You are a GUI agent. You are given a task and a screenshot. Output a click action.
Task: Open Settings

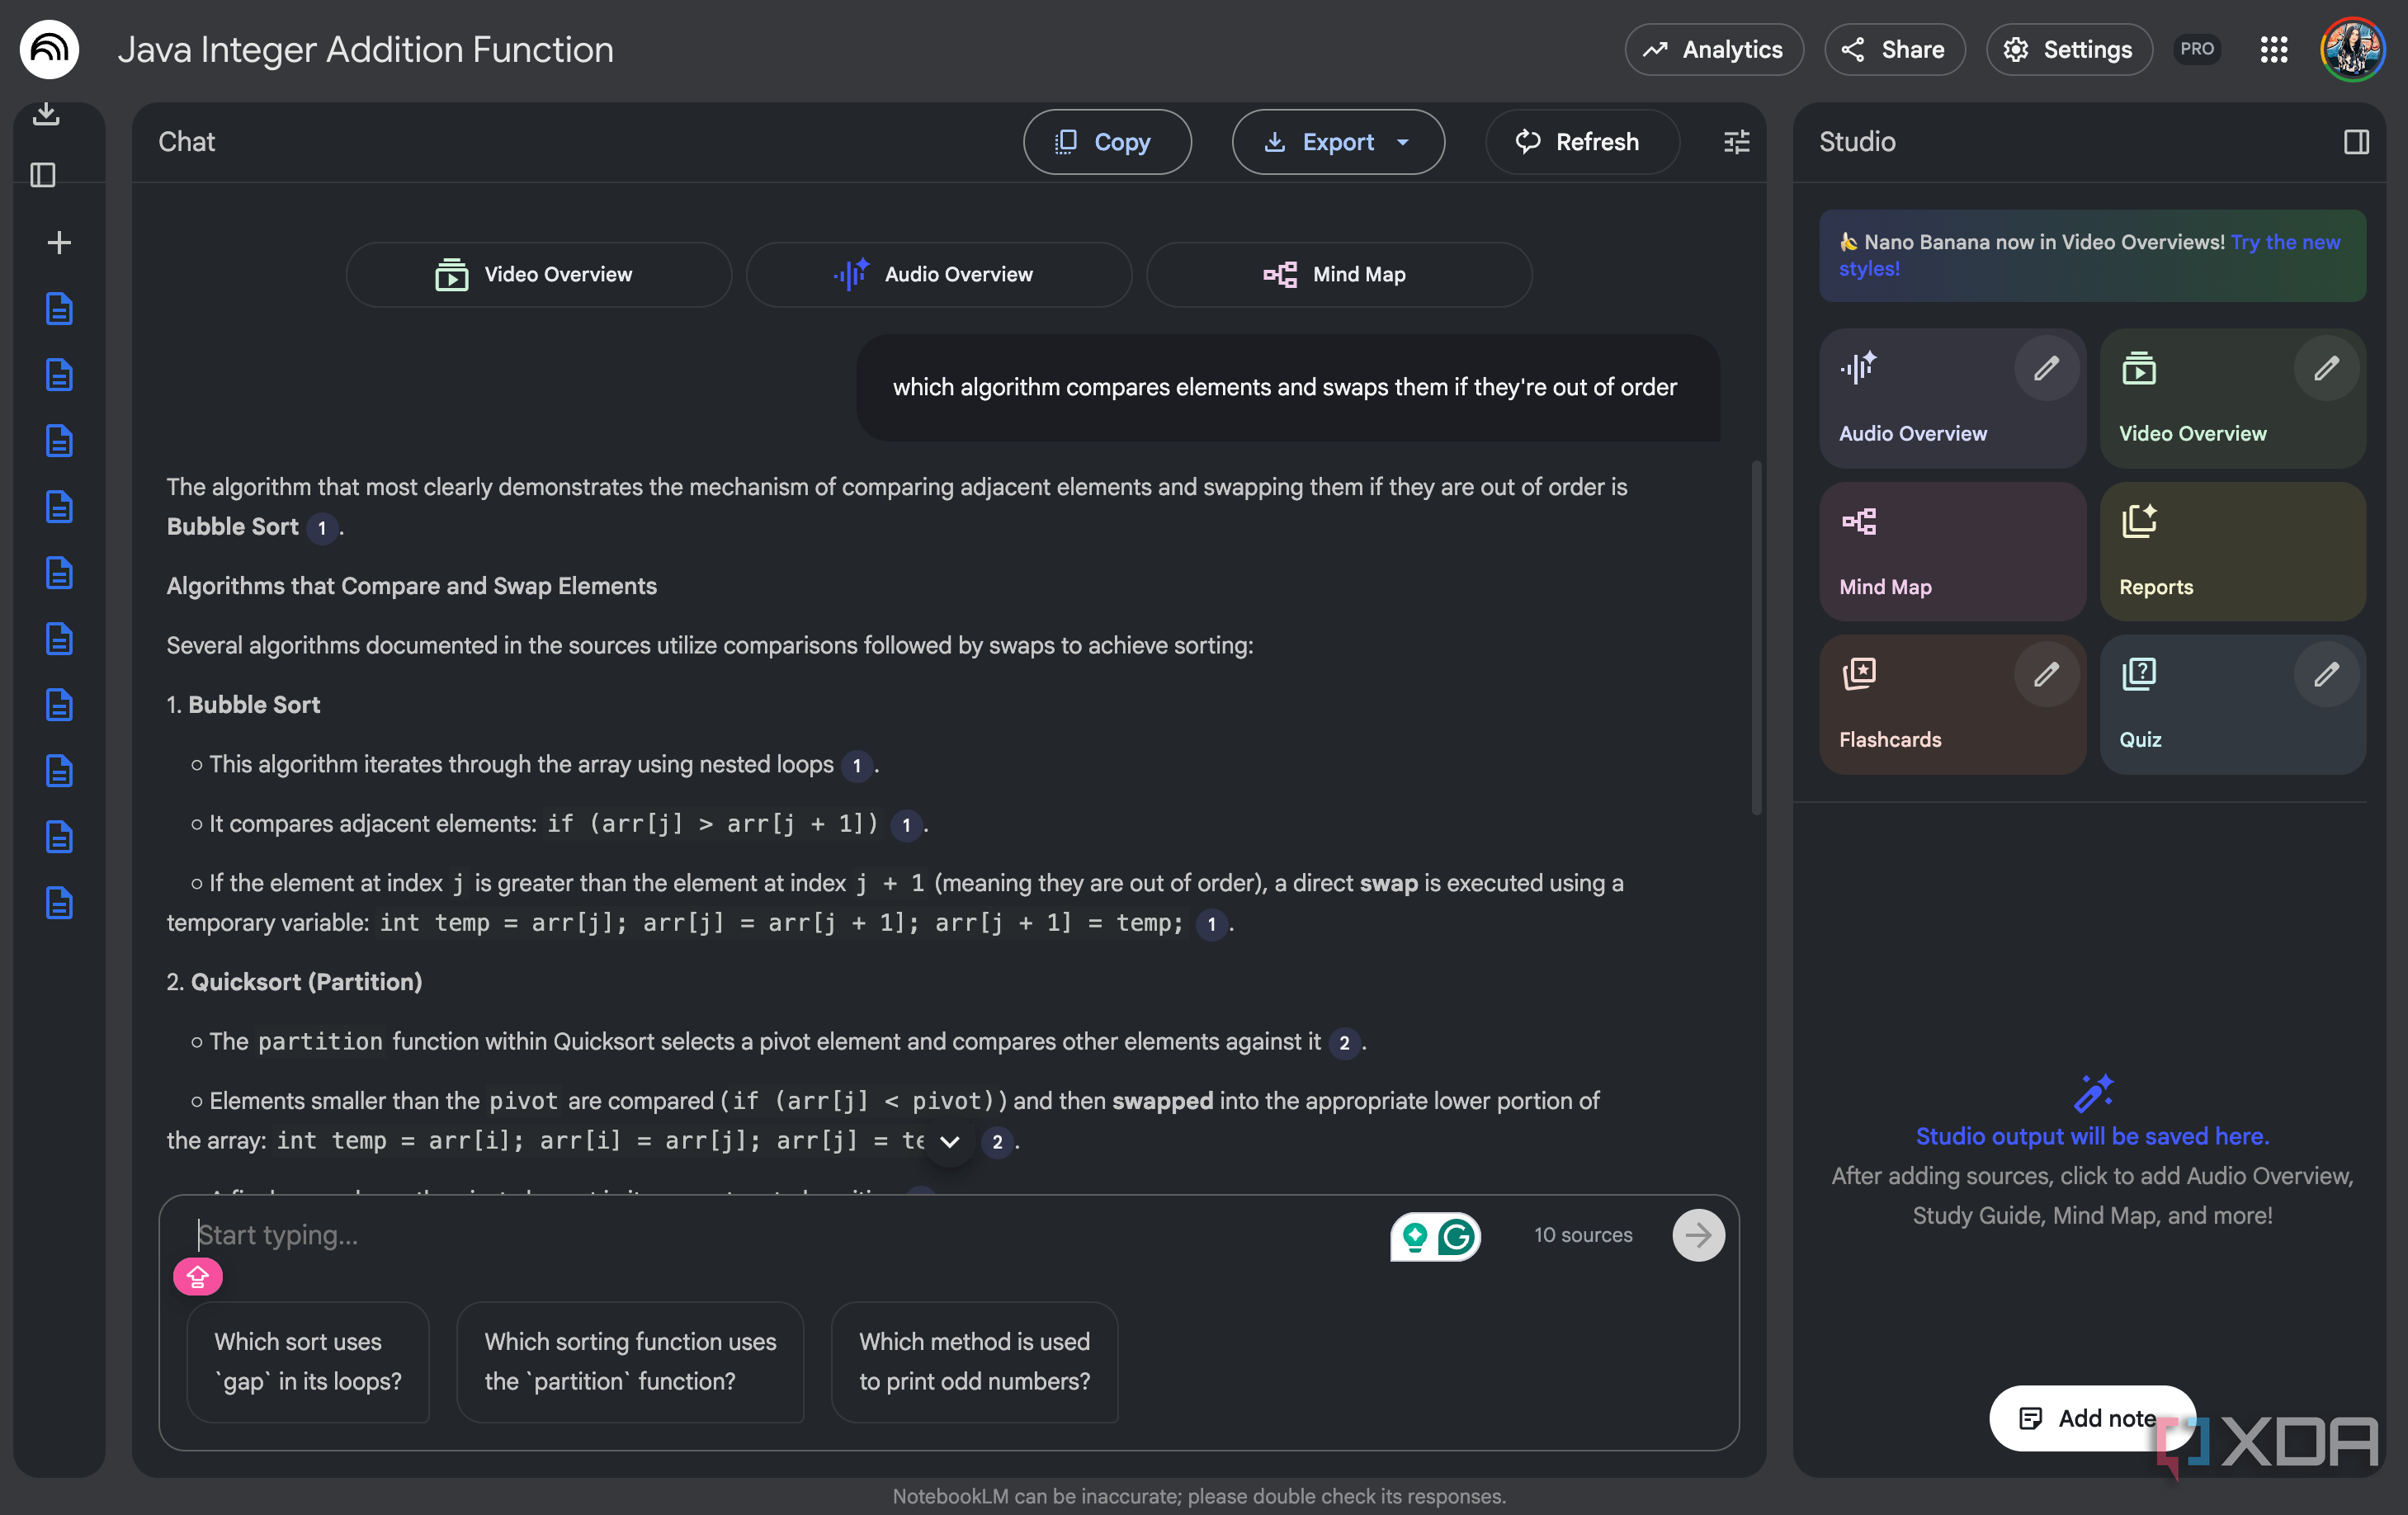click(x=2068, y=49)
